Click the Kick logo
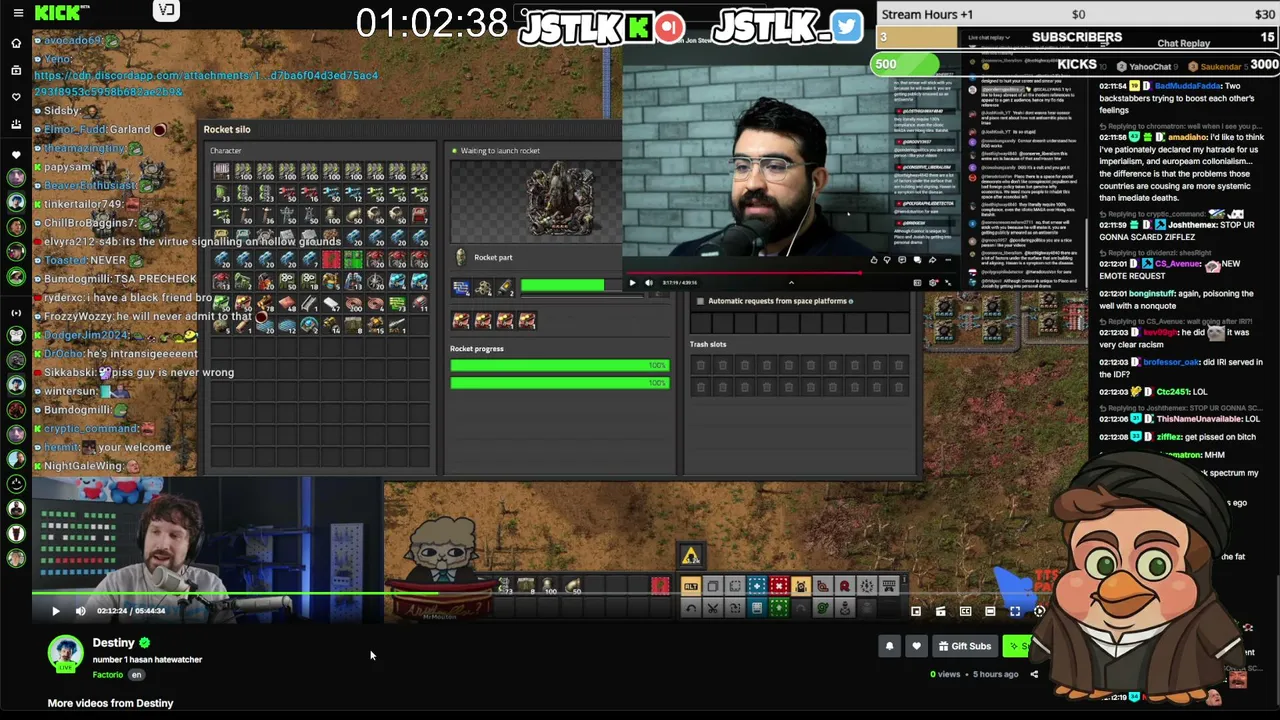The width and height of the screenshot is (1280, 720). pos(62,13)
